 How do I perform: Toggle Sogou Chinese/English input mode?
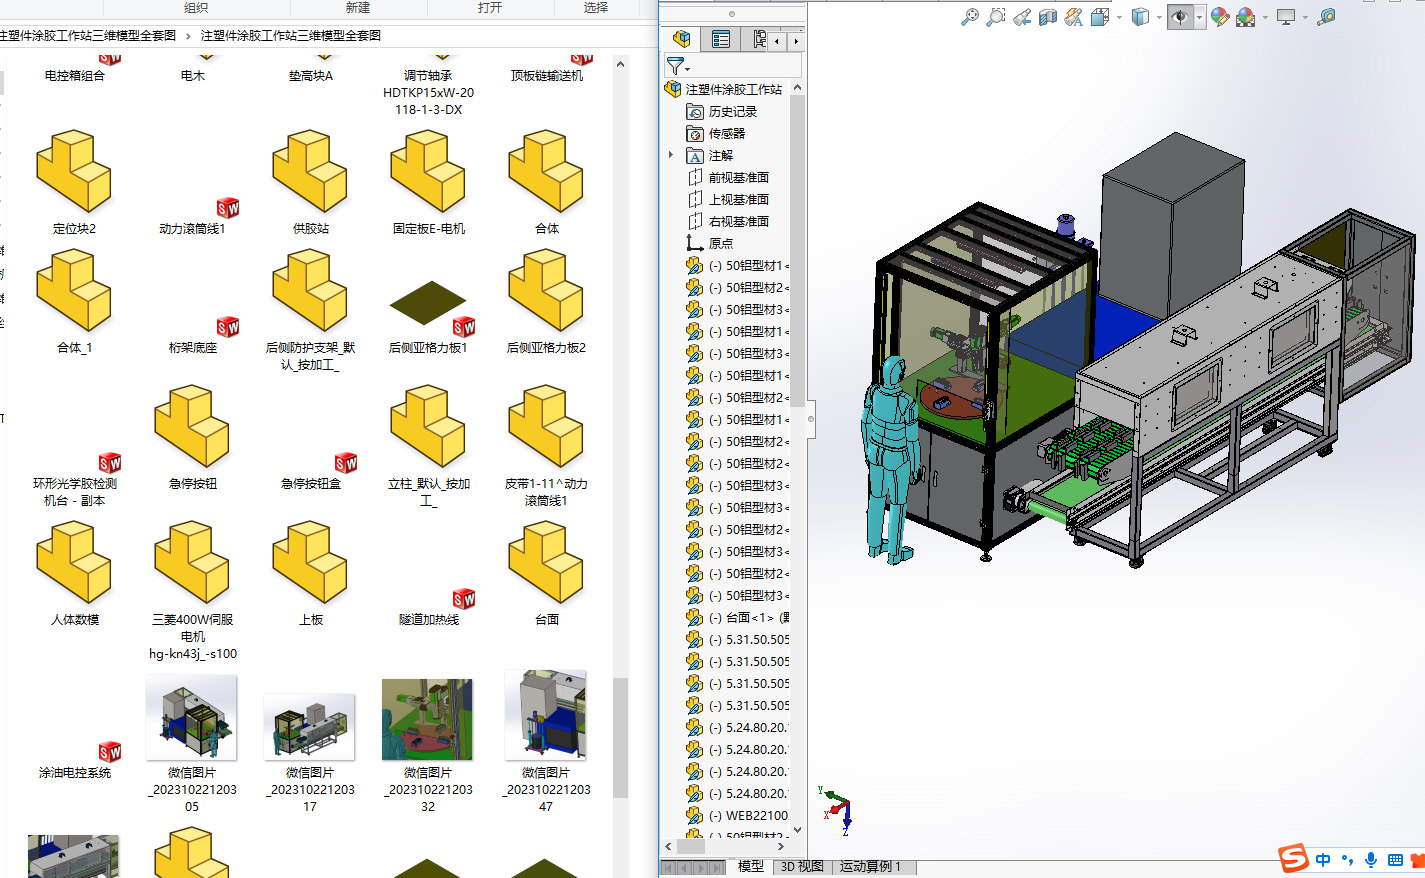click(1323, 860)
